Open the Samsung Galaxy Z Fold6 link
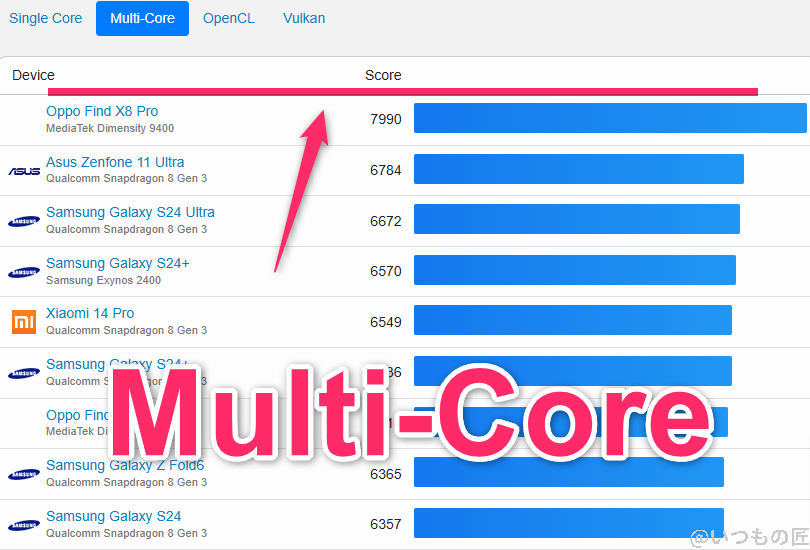The height and width of the screenshot is (550, 810). coord(125,465)
